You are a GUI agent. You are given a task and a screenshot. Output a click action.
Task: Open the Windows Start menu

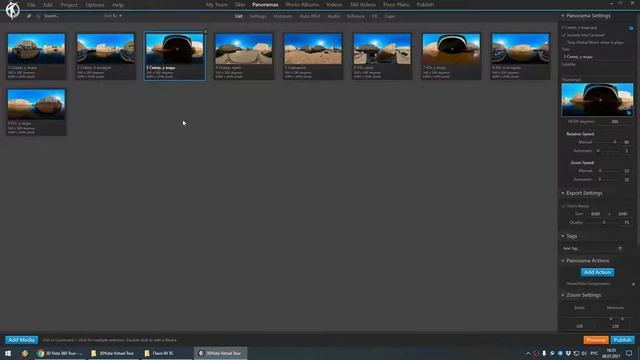[8, 353]
